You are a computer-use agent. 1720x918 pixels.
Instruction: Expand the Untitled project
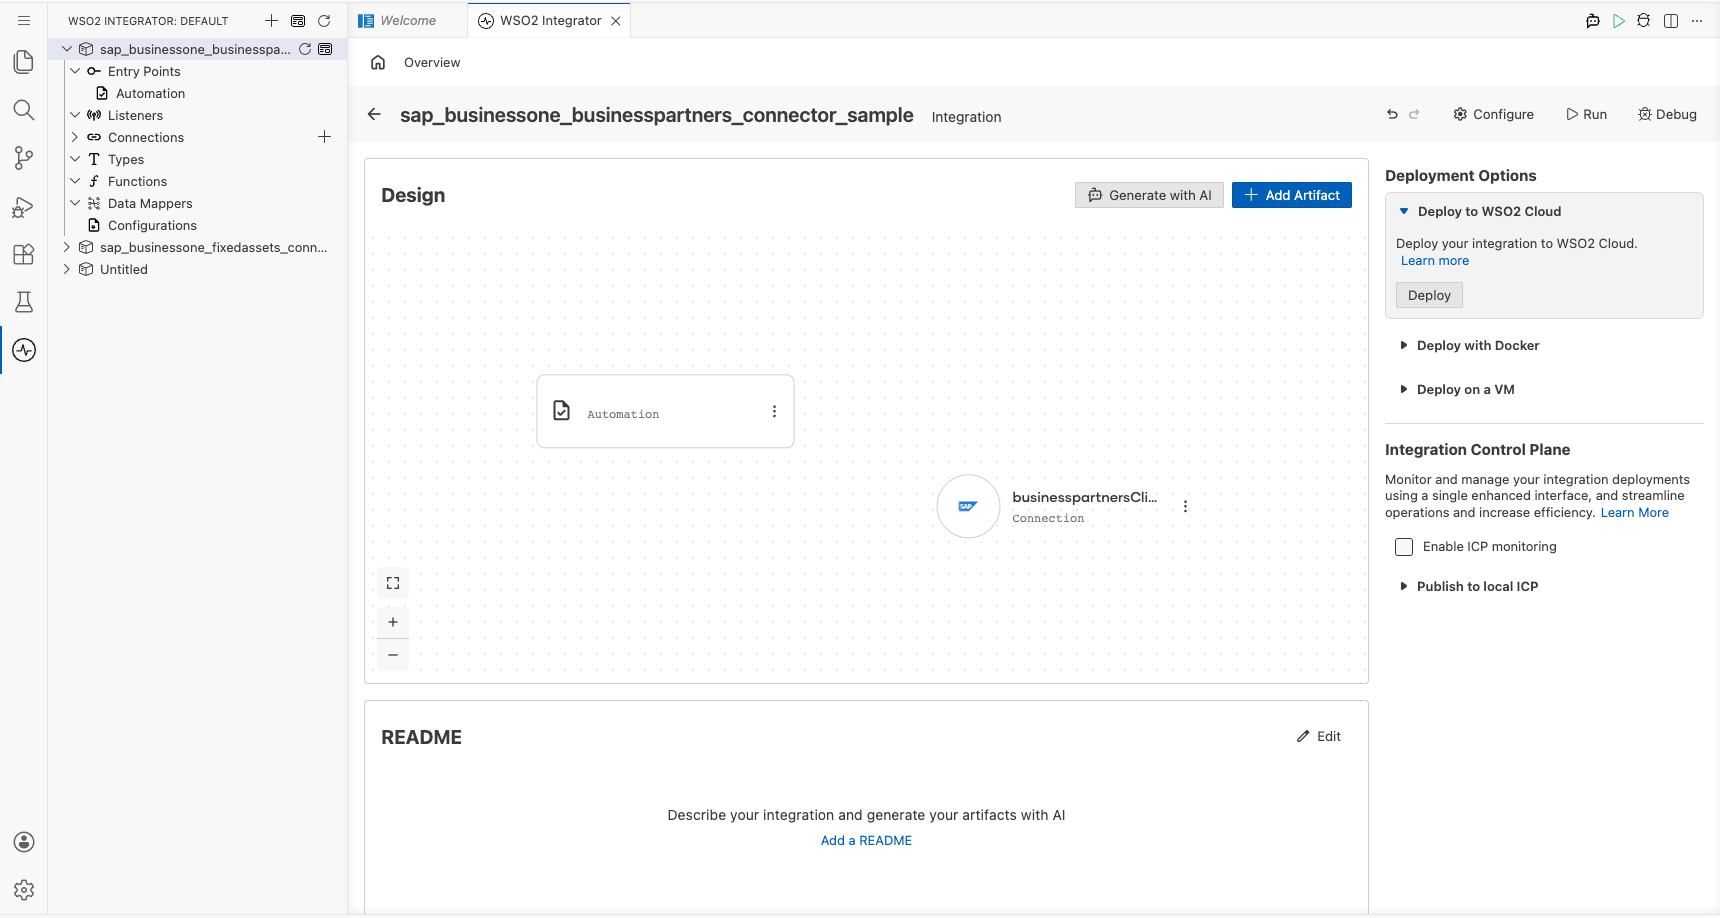tap(67, 269)
